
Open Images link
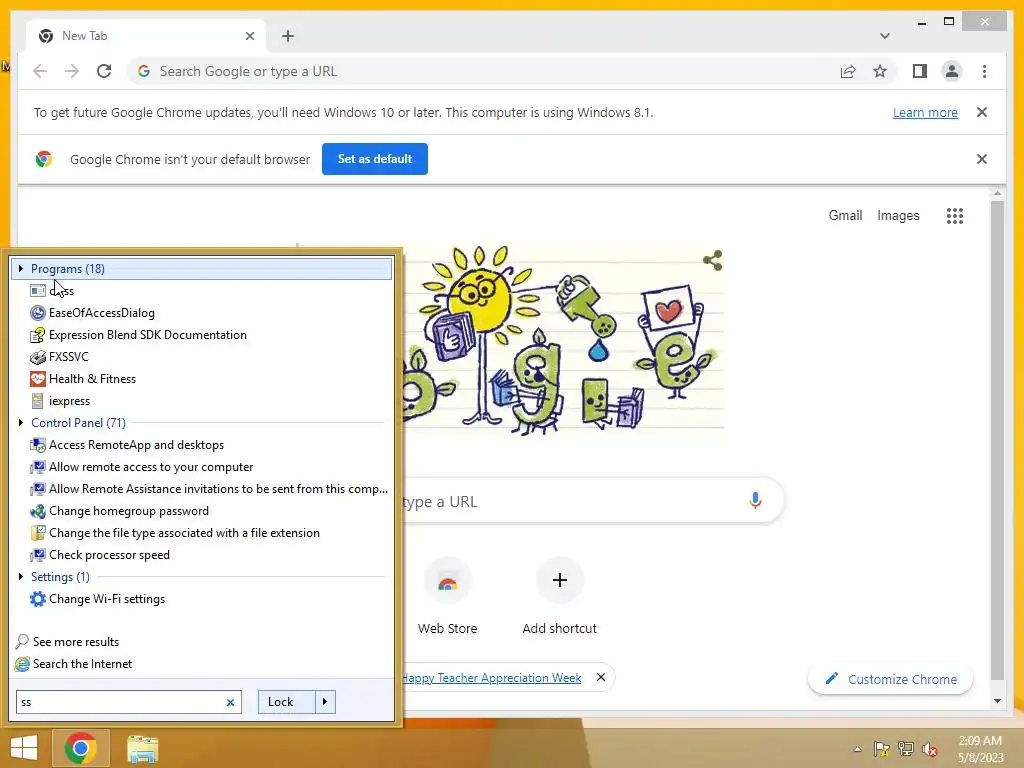(x=898, y=216)
